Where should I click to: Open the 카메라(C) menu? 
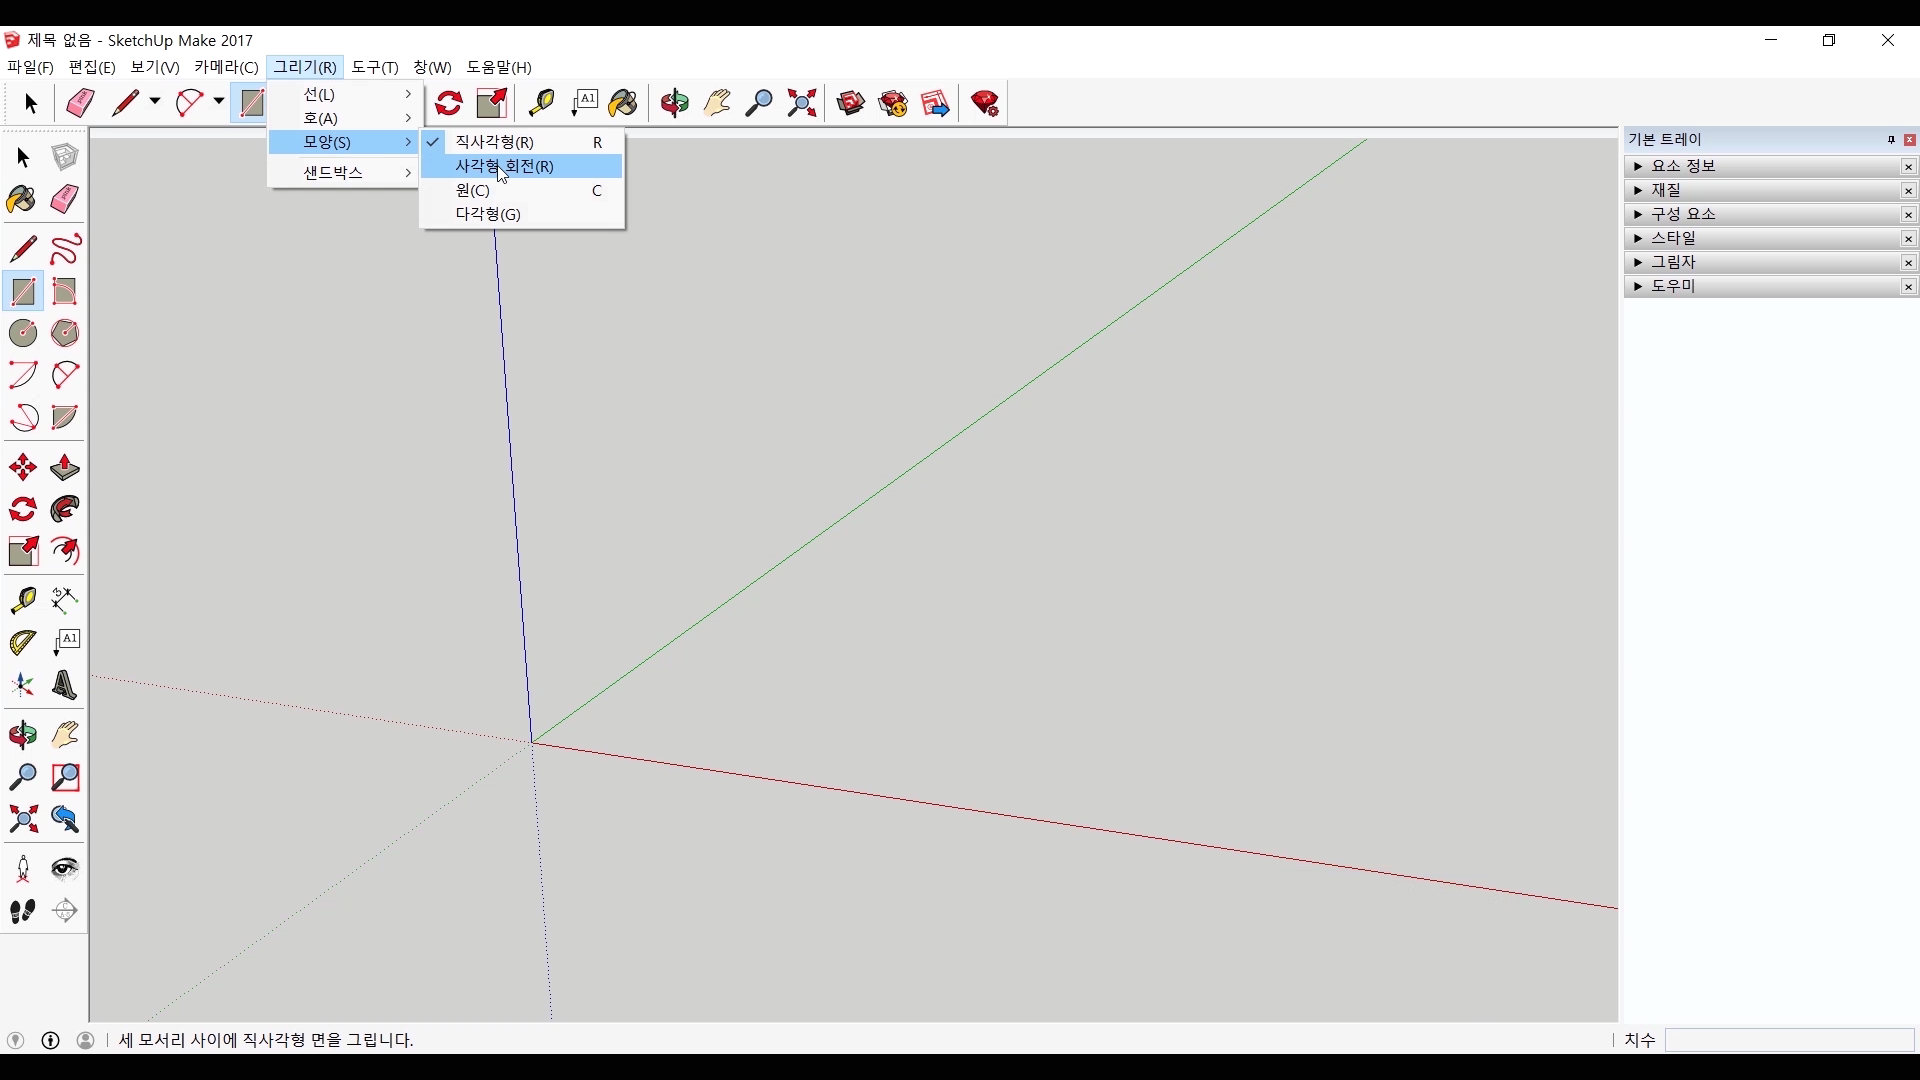[226, 67]
